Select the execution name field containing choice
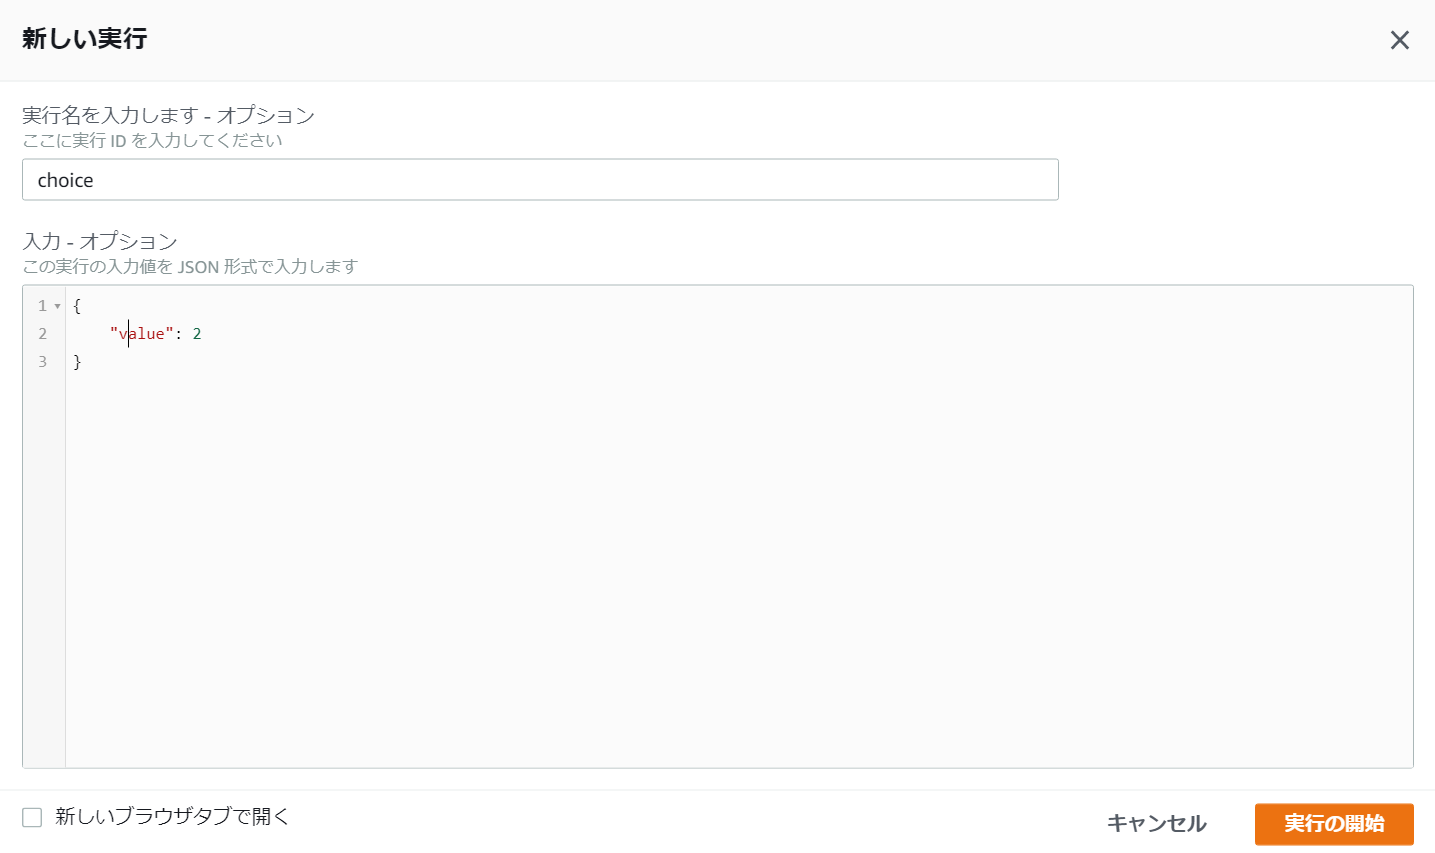1435x853 pixels. pyautogui.click(x=540, y=179)
